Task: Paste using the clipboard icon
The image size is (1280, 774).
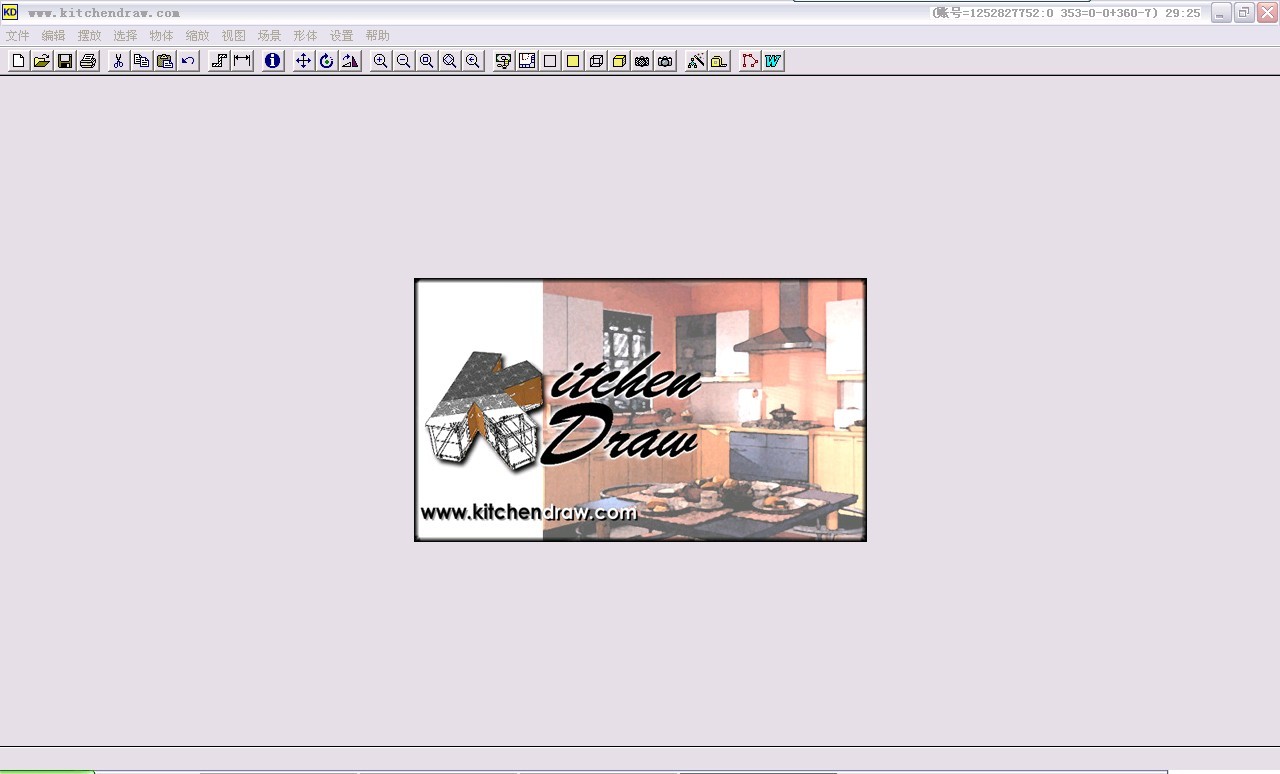Action: pyautogui.click(x=165, y=61)
